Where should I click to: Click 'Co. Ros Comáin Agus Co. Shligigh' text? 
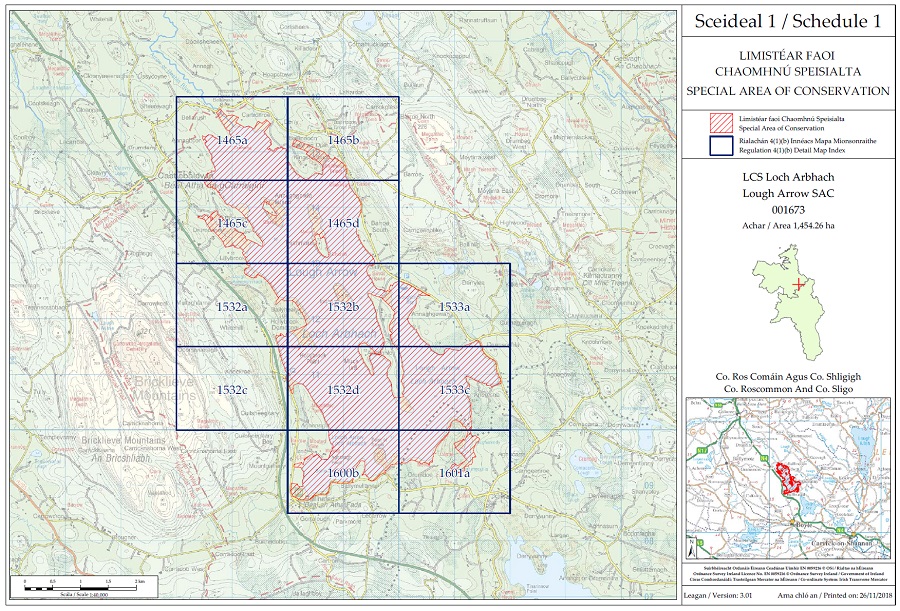pos(788,377)
